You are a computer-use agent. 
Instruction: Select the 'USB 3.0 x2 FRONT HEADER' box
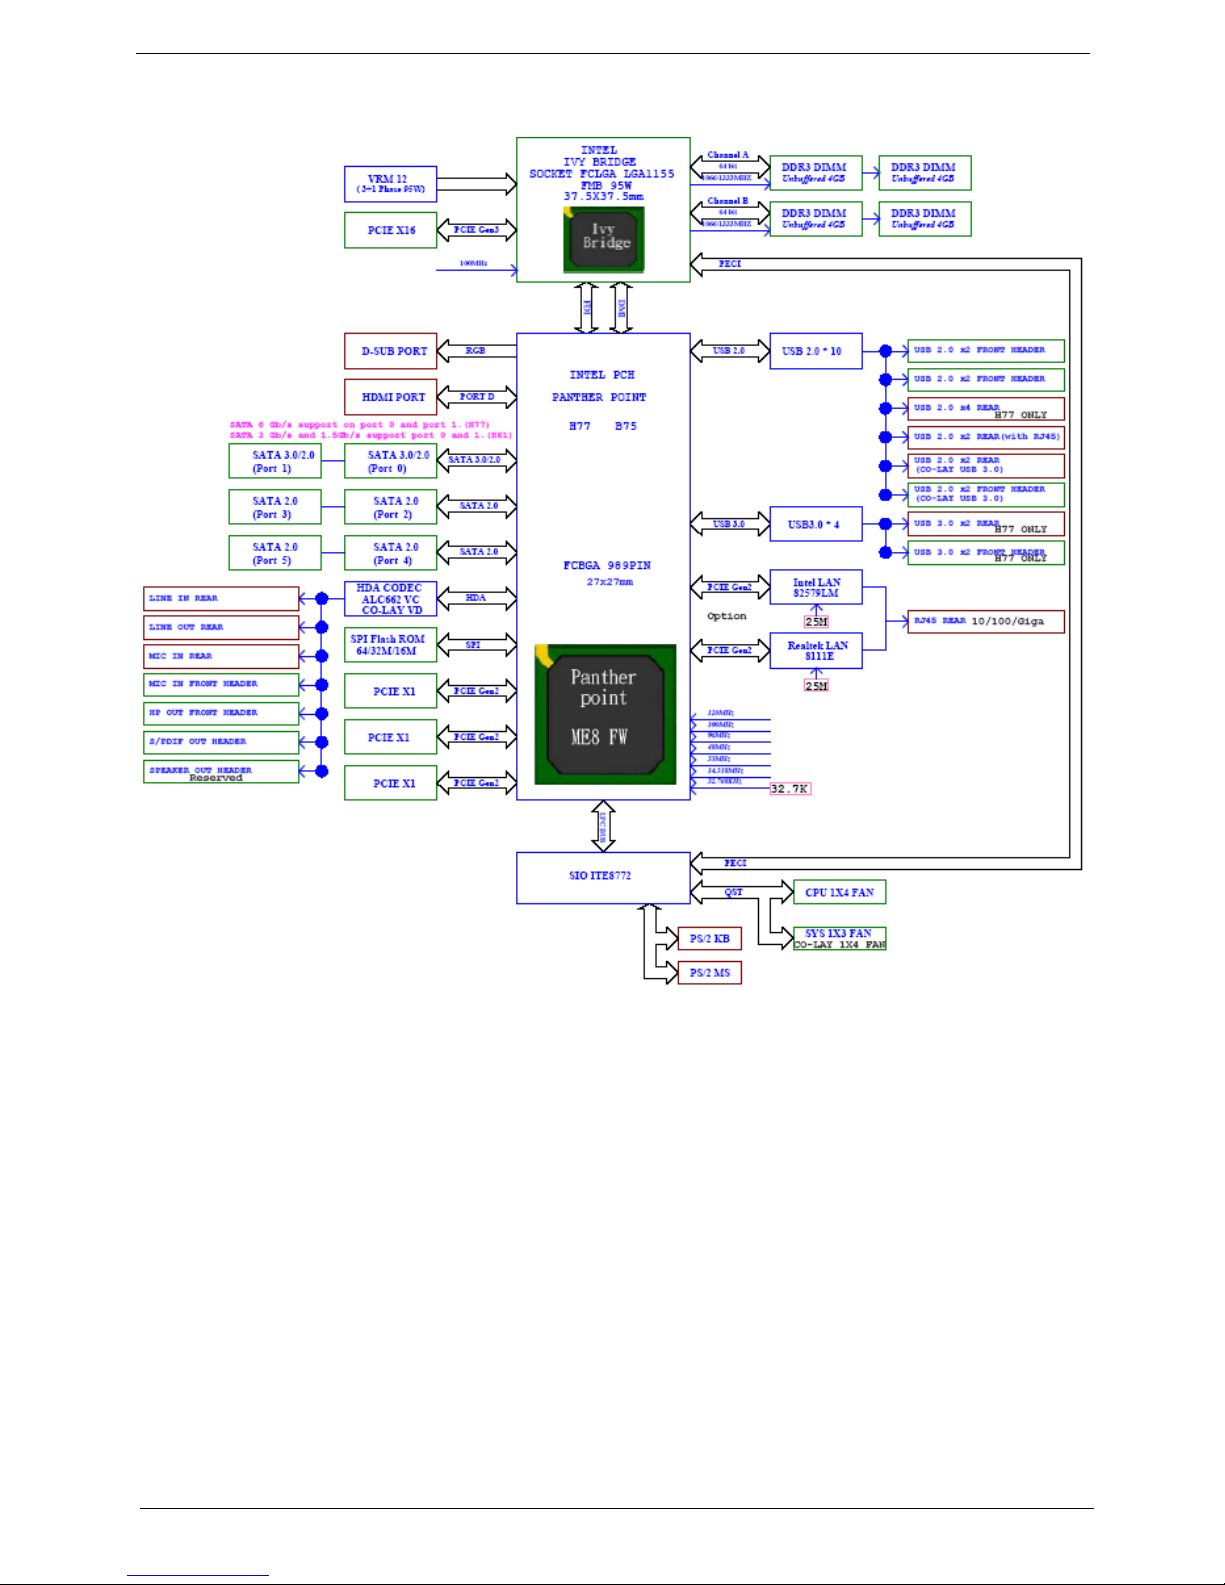pos(986,553)
